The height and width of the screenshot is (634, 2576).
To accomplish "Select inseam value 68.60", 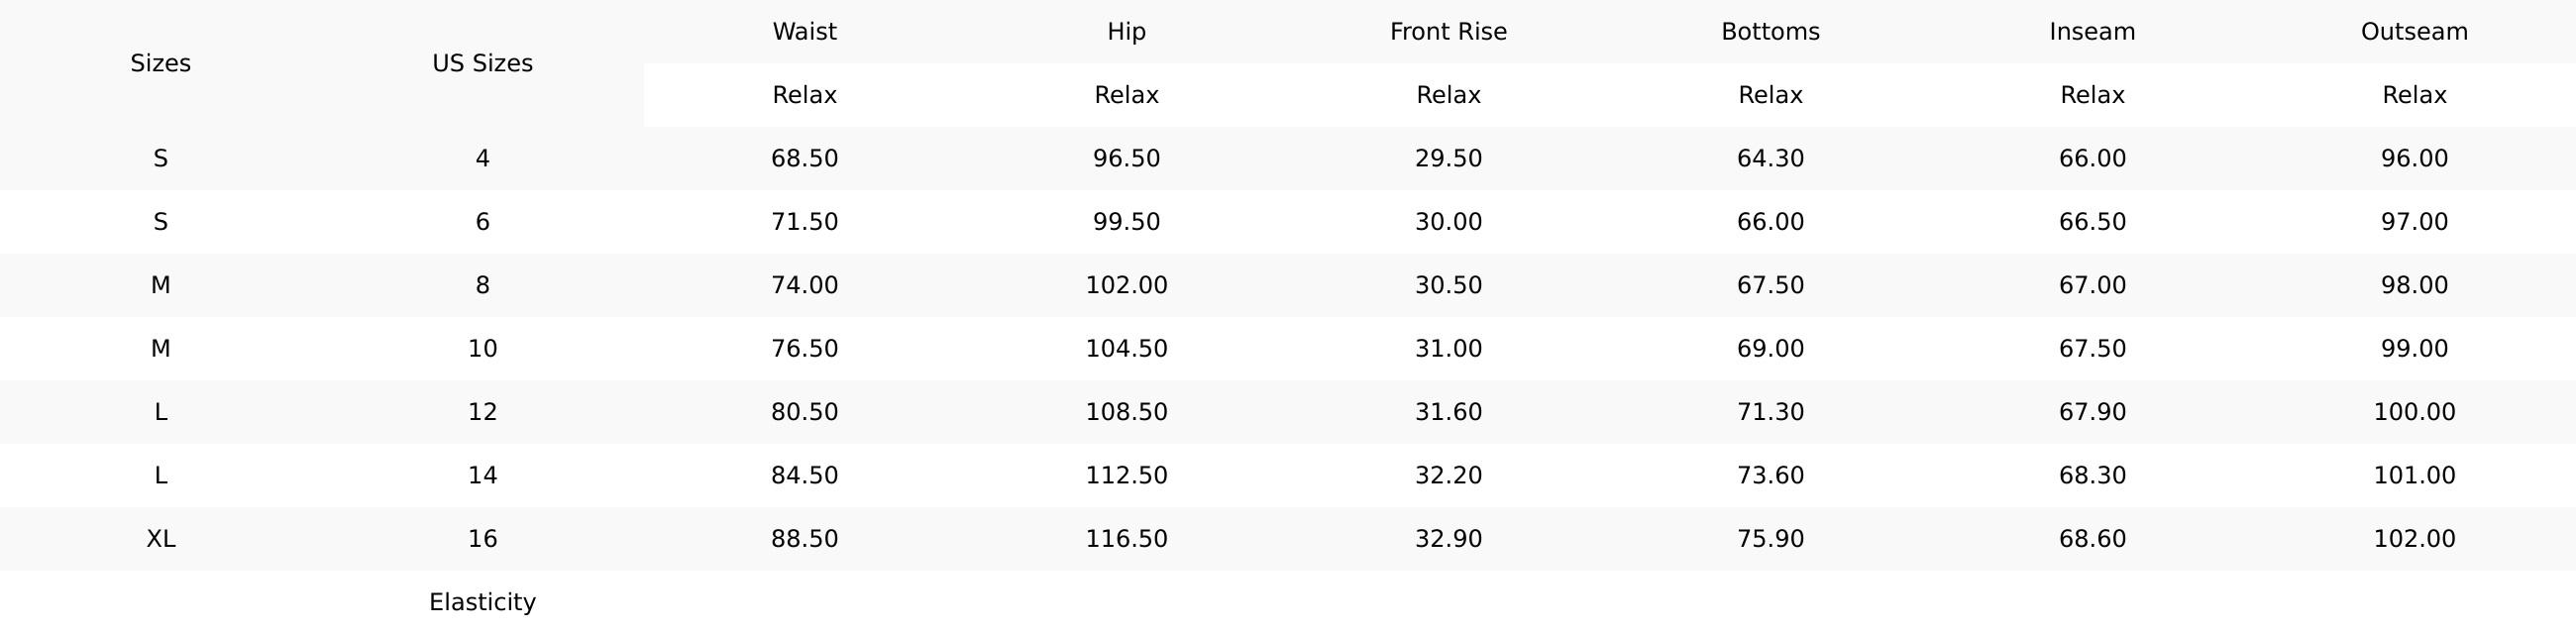I will 2092,539.
